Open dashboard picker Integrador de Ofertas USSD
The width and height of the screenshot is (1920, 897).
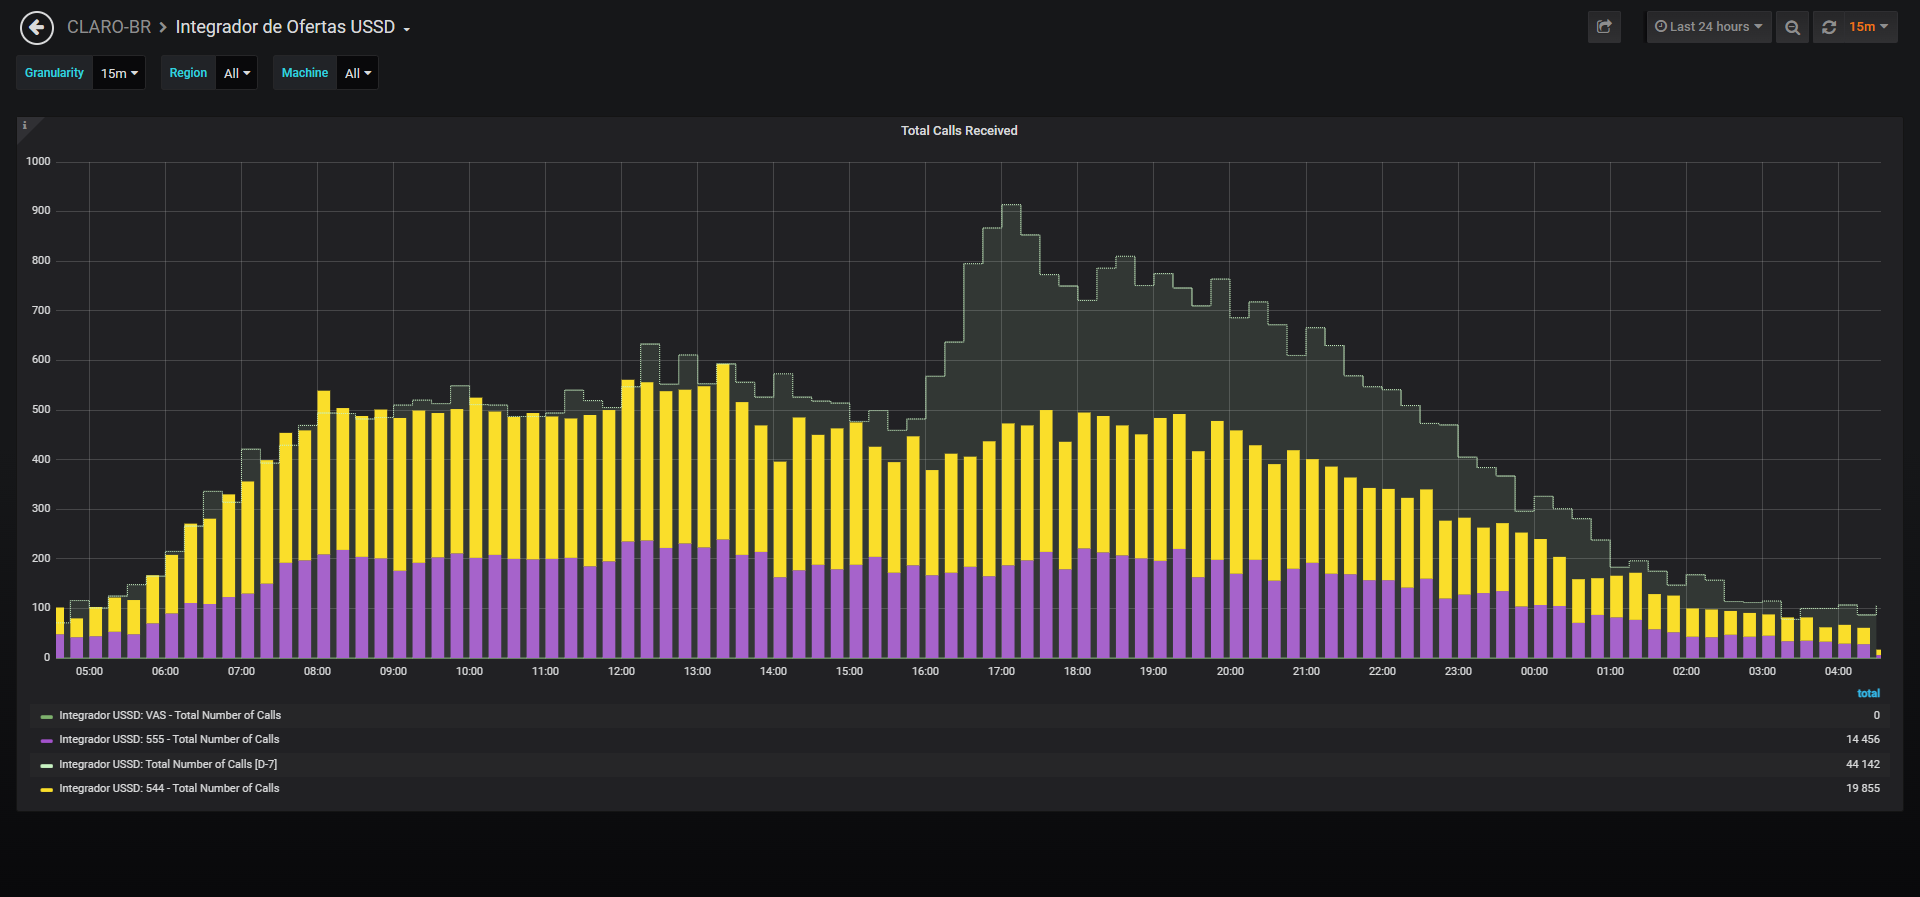tap(293, 27)
